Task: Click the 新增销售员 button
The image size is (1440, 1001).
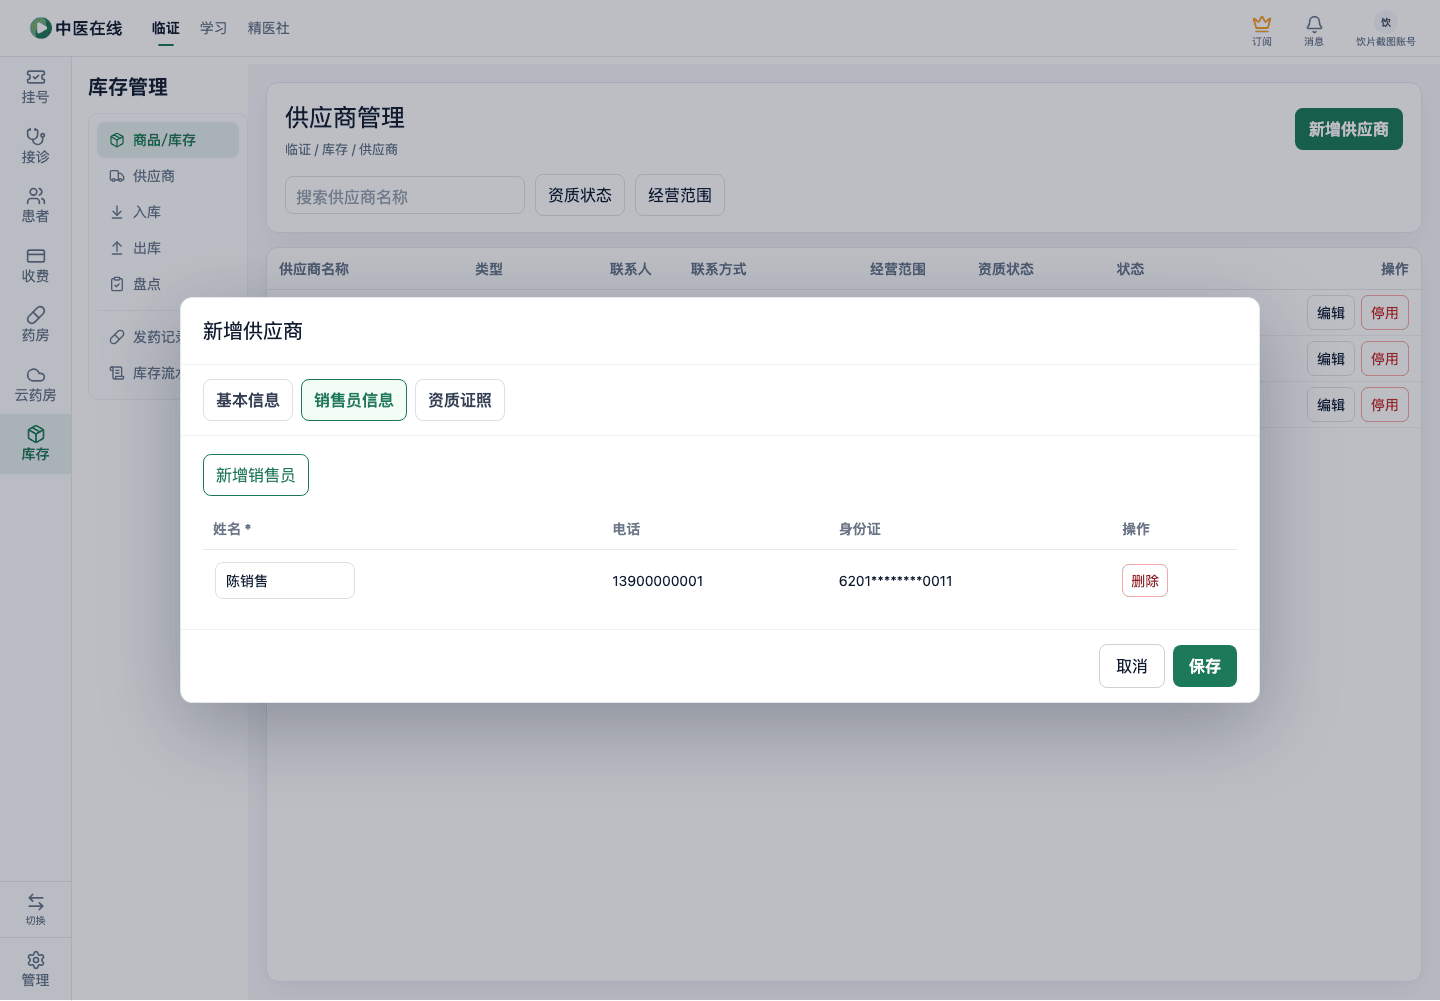Action: click(256, 475)
